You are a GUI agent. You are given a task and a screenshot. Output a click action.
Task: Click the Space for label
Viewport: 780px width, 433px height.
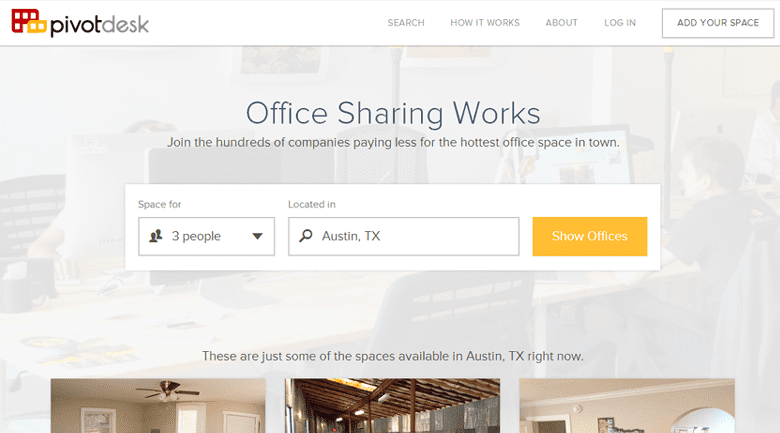pos(160,204)
